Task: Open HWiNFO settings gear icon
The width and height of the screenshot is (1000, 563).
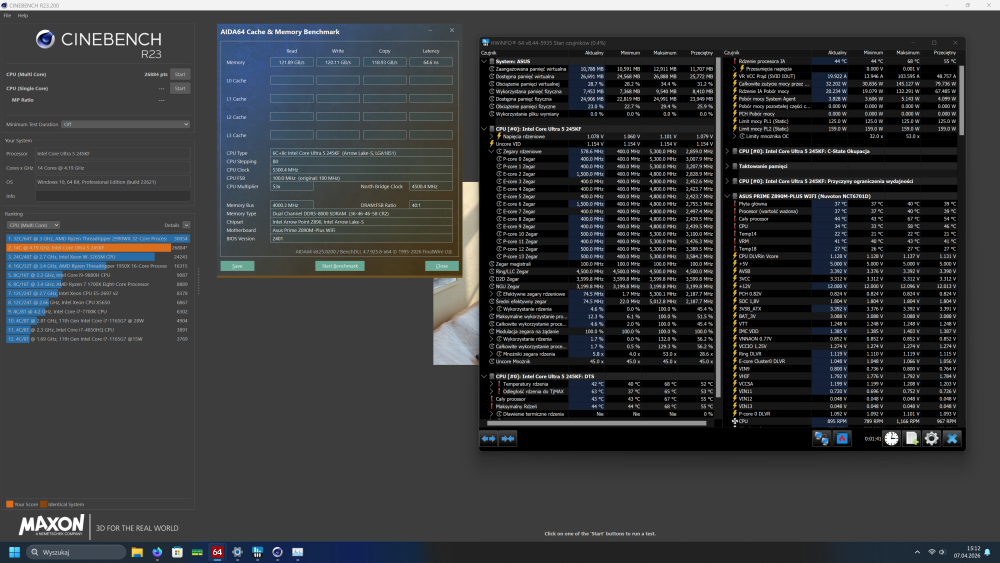Action: [x=932, y=438]
